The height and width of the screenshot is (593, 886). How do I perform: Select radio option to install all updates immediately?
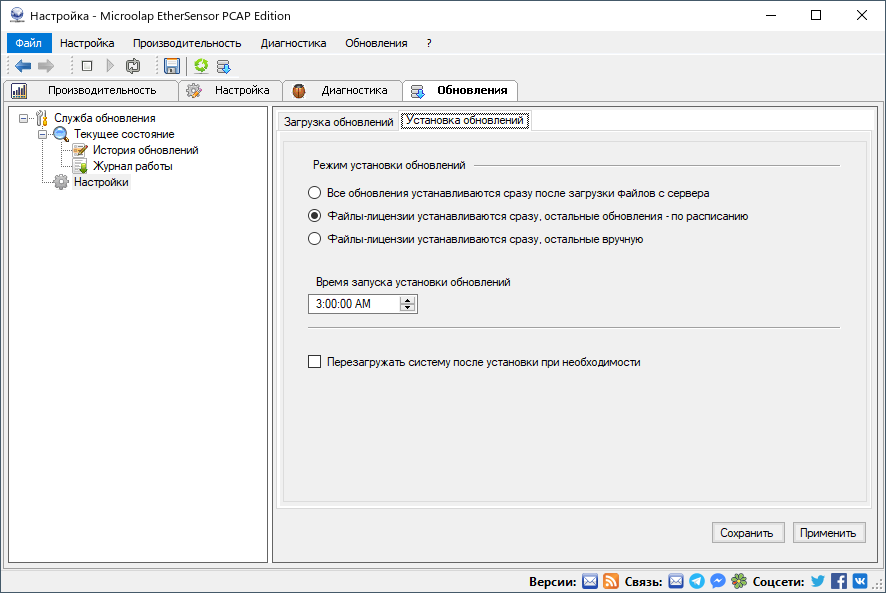click(x=315, y=193)
